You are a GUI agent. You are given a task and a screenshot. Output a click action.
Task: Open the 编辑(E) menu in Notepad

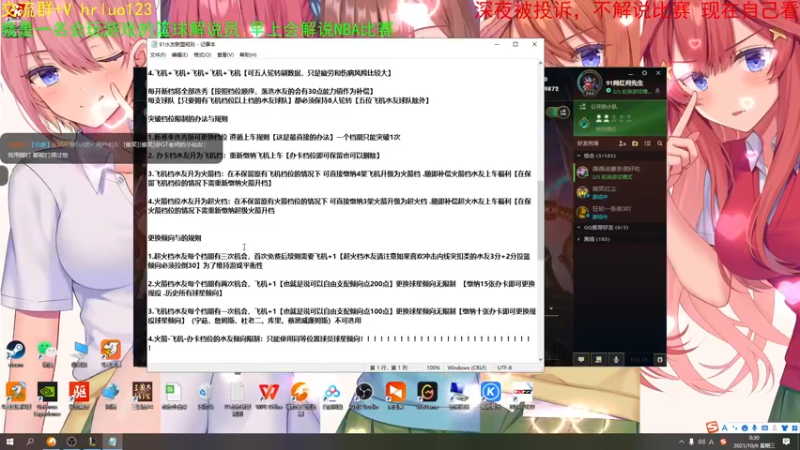[x=180, y=55]
